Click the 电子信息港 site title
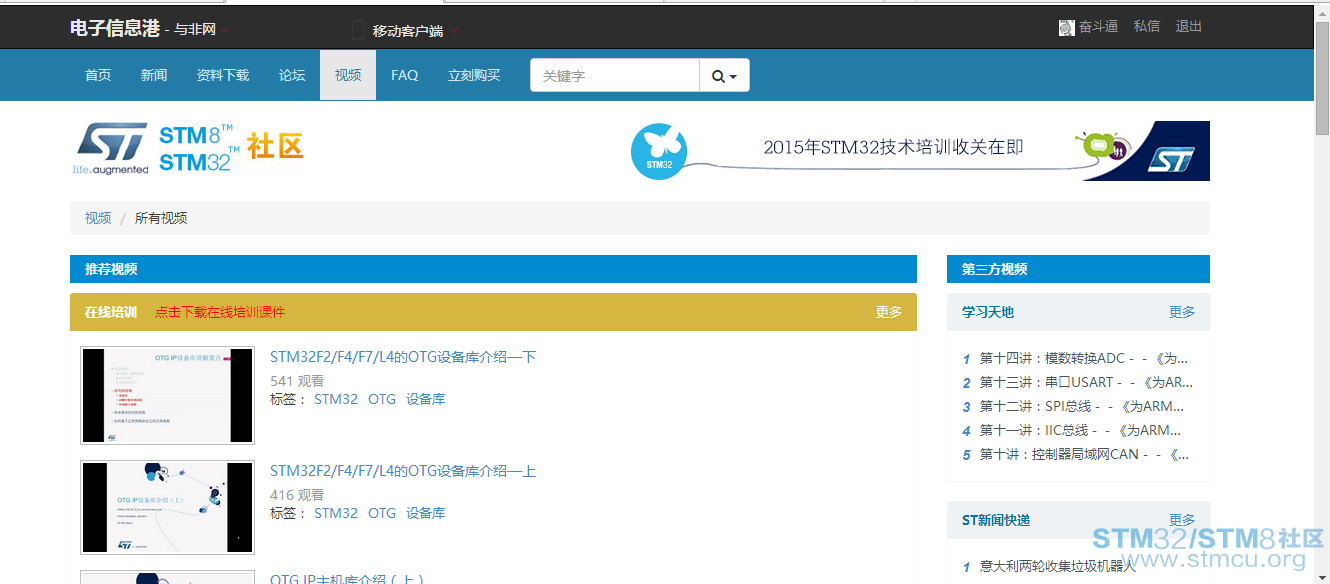 pos(115,29)
